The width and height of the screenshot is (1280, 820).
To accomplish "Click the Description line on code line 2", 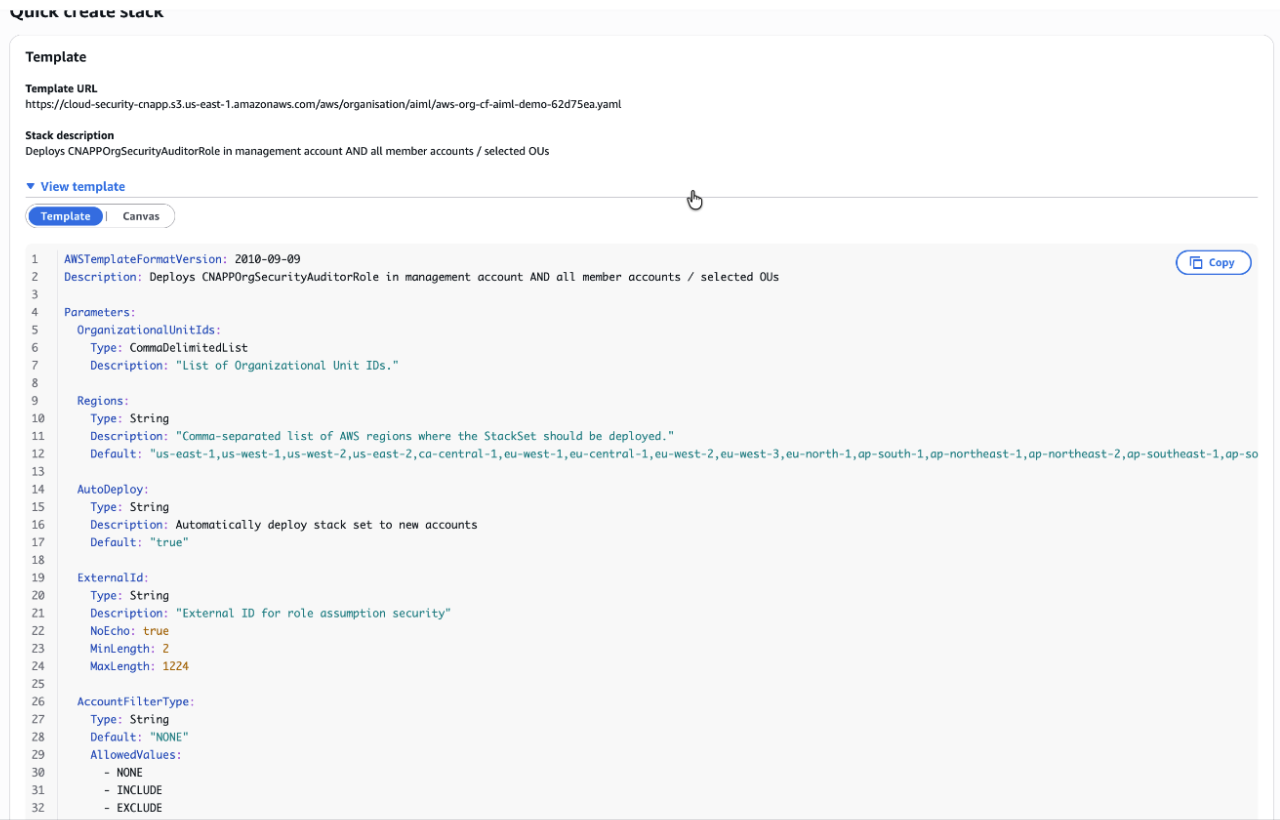I will point(421,276).
